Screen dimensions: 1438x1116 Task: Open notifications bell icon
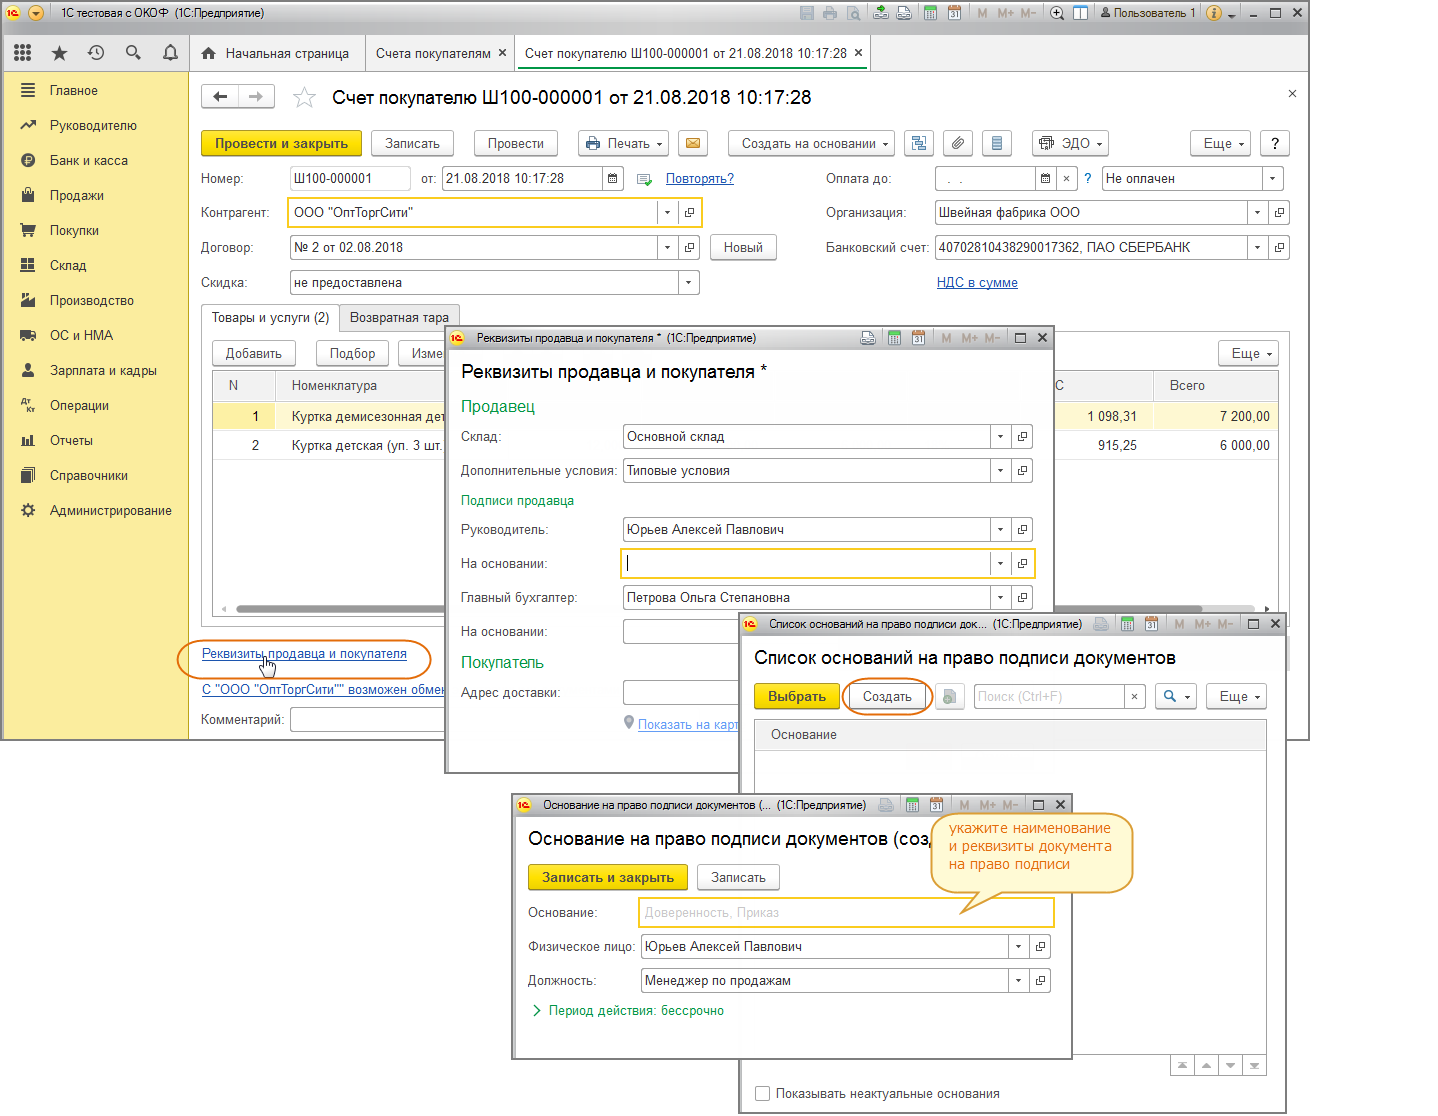[x=170, y=53]
